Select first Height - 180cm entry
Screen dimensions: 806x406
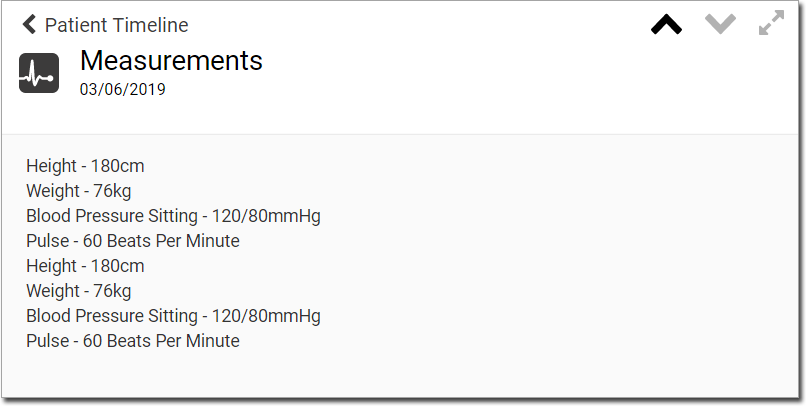coord(85,166)
